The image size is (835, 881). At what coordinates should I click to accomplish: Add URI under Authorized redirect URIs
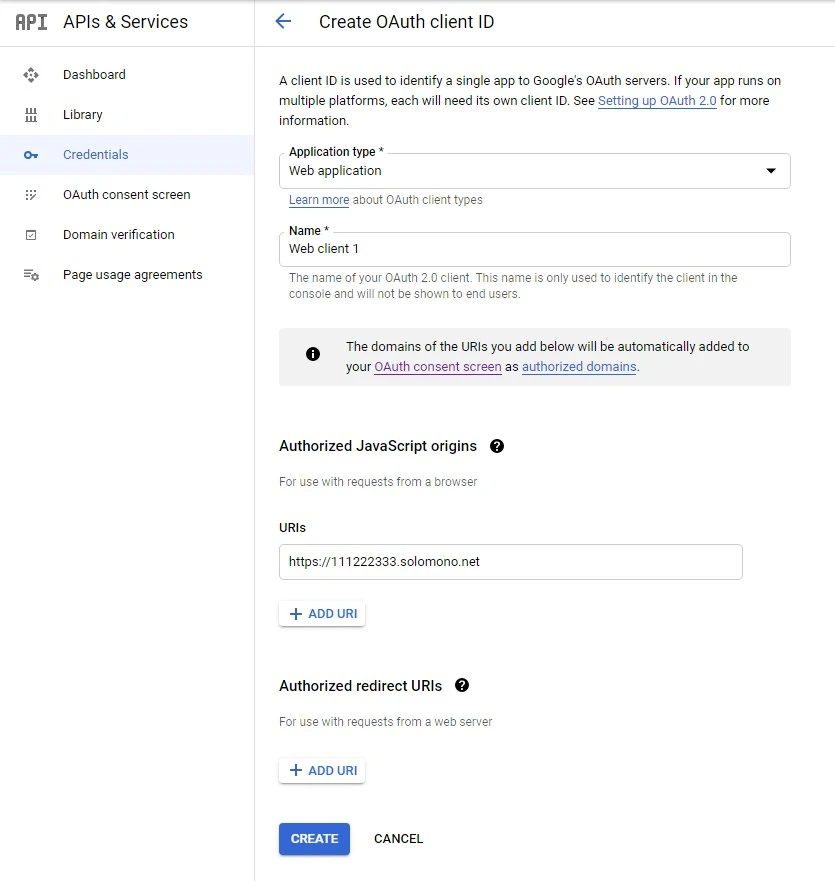(322, 771)
